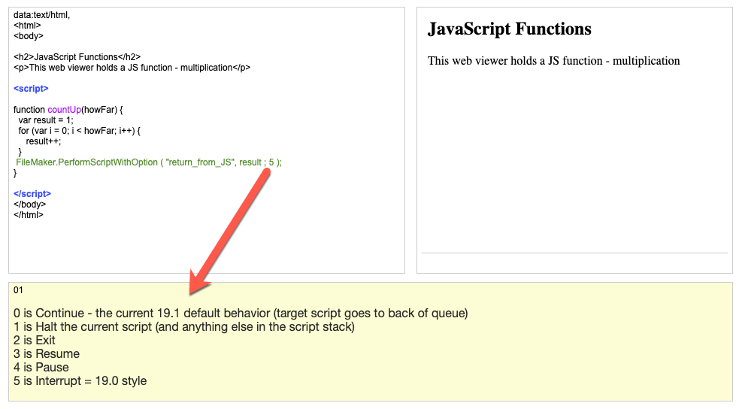Click the opening <body> tag line
This screenshot has width=739, height=409.
pos(28,36)
